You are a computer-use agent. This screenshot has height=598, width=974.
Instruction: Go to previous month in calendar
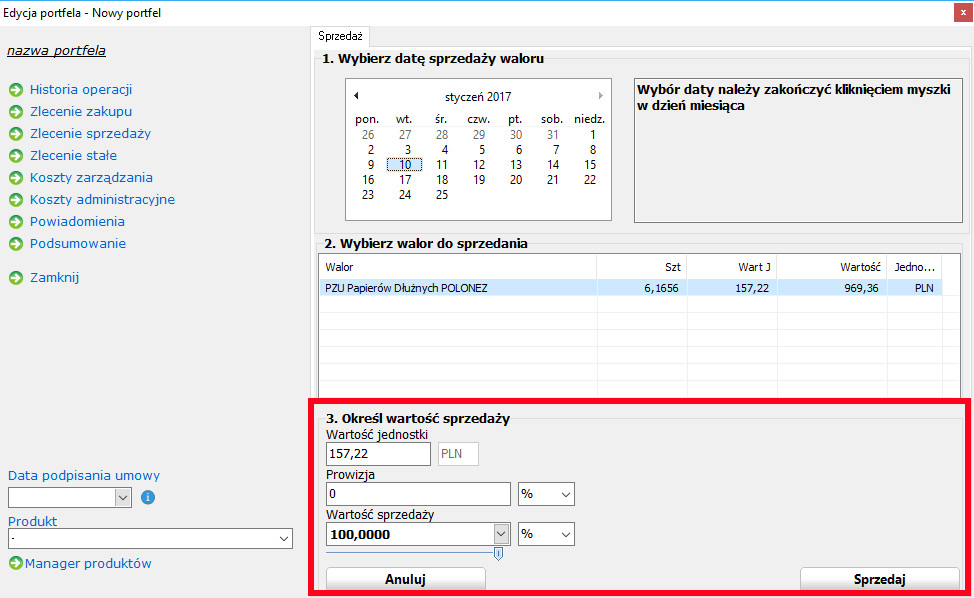(356, 96)
